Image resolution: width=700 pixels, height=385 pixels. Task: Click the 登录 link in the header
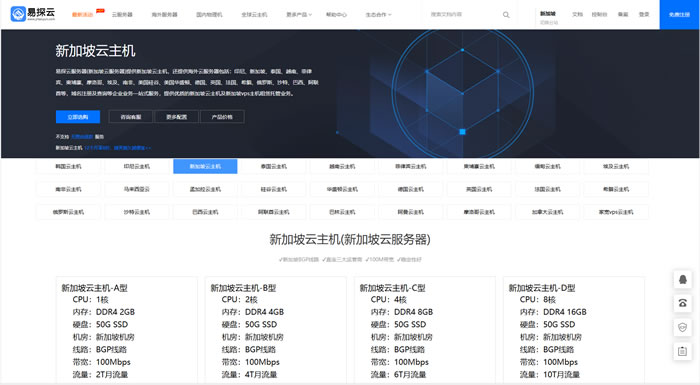(644, 14)
